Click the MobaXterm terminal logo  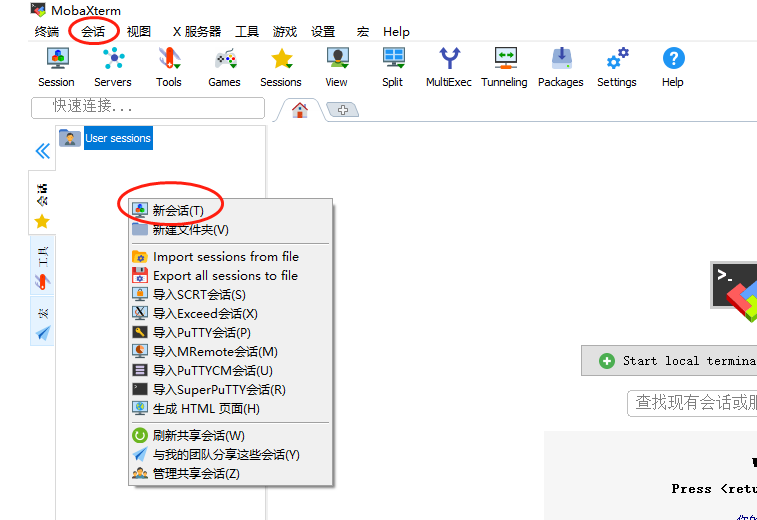735,290
